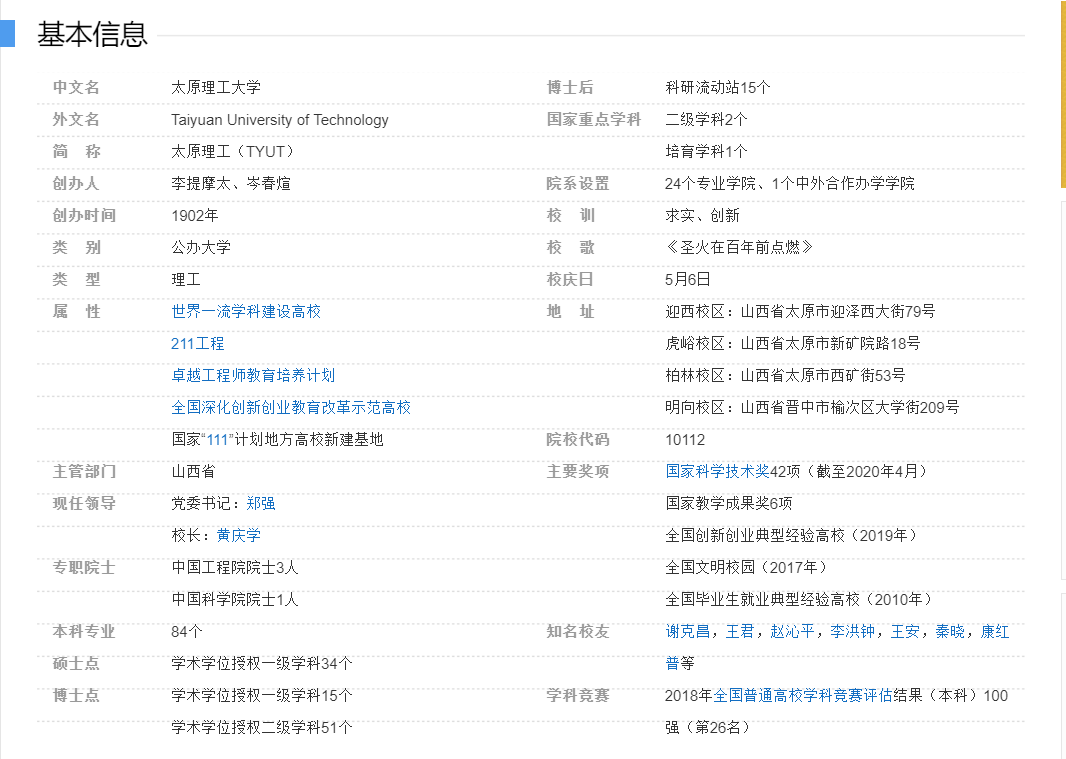Click the category value 公办大学
This screenshot has height=759, width=1066.
pos(201,248)
